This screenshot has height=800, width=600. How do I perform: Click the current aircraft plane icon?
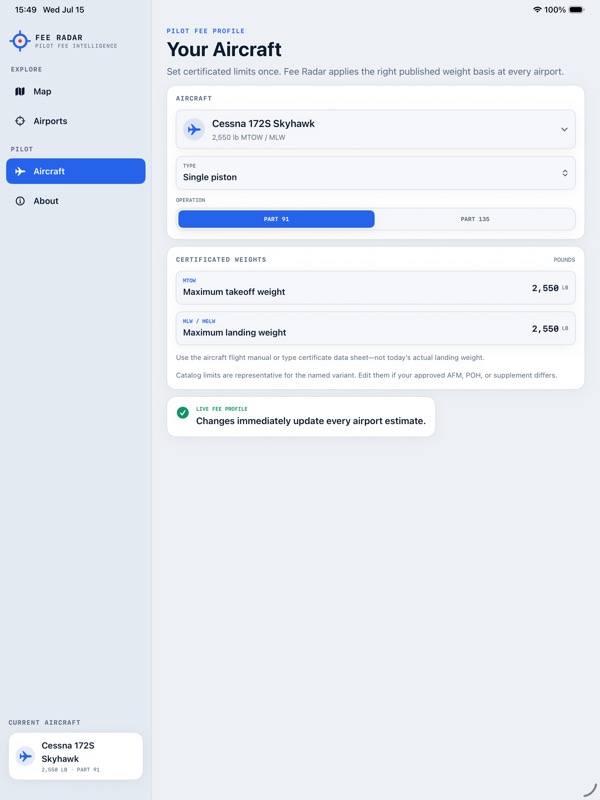(25, 756)
